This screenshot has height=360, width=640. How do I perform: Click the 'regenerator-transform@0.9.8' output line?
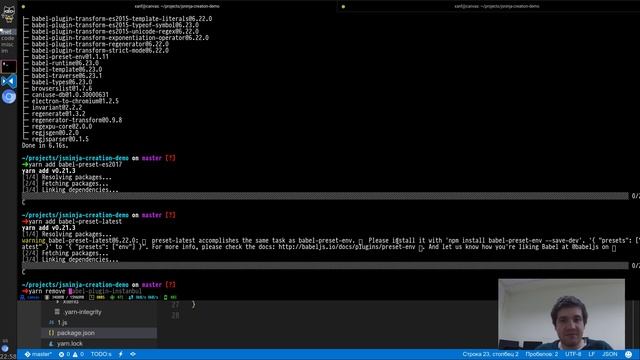77,120
